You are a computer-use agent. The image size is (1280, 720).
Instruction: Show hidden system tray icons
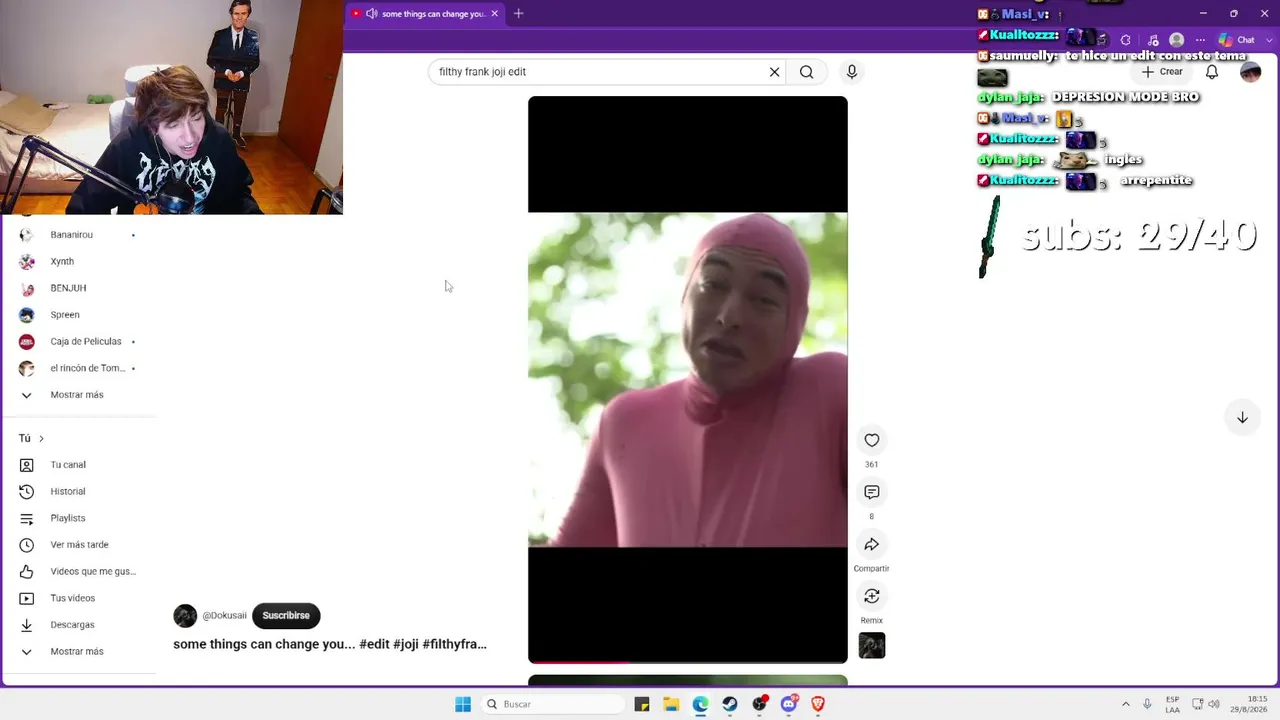1125,704
